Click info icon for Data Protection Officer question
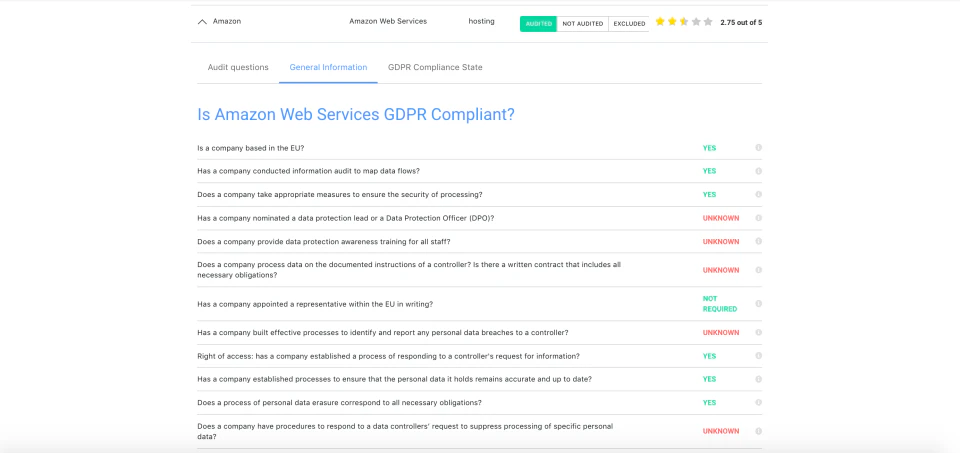Viewport: 960px width, 453px height. coord(758,218)
